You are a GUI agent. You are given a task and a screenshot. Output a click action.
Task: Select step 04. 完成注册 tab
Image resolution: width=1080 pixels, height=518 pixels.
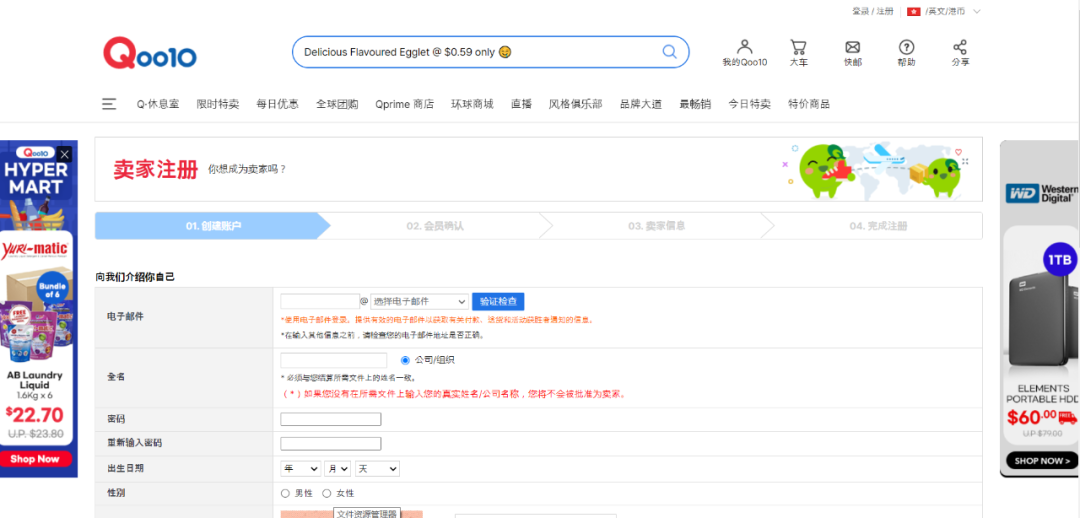(x=878, y=226)
